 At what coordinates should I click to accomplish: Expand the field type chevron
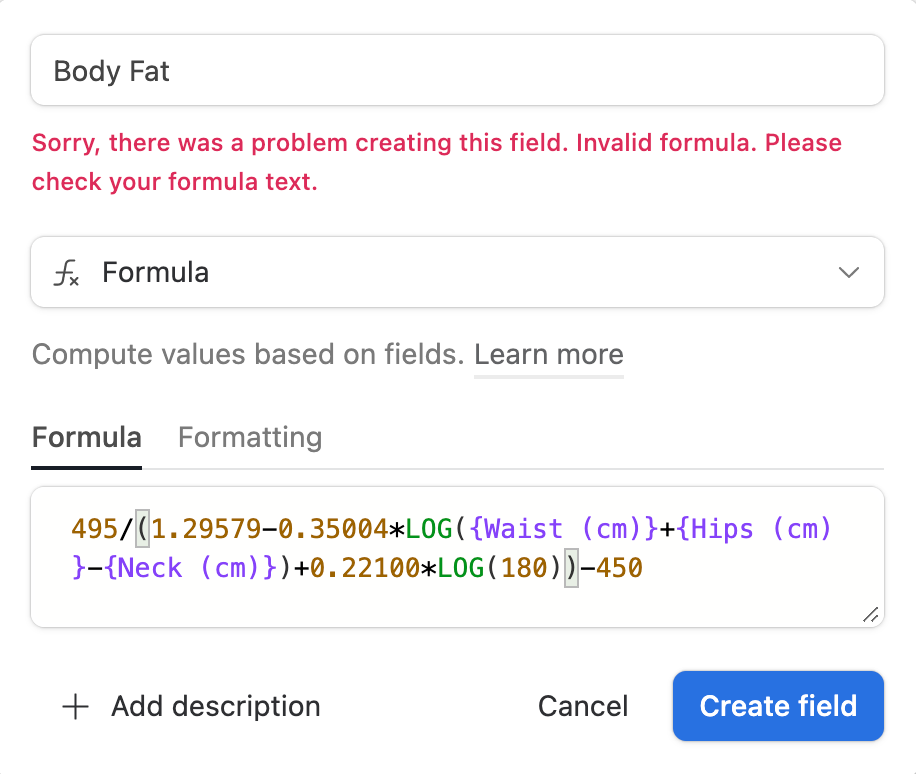[x=848, y=272]
